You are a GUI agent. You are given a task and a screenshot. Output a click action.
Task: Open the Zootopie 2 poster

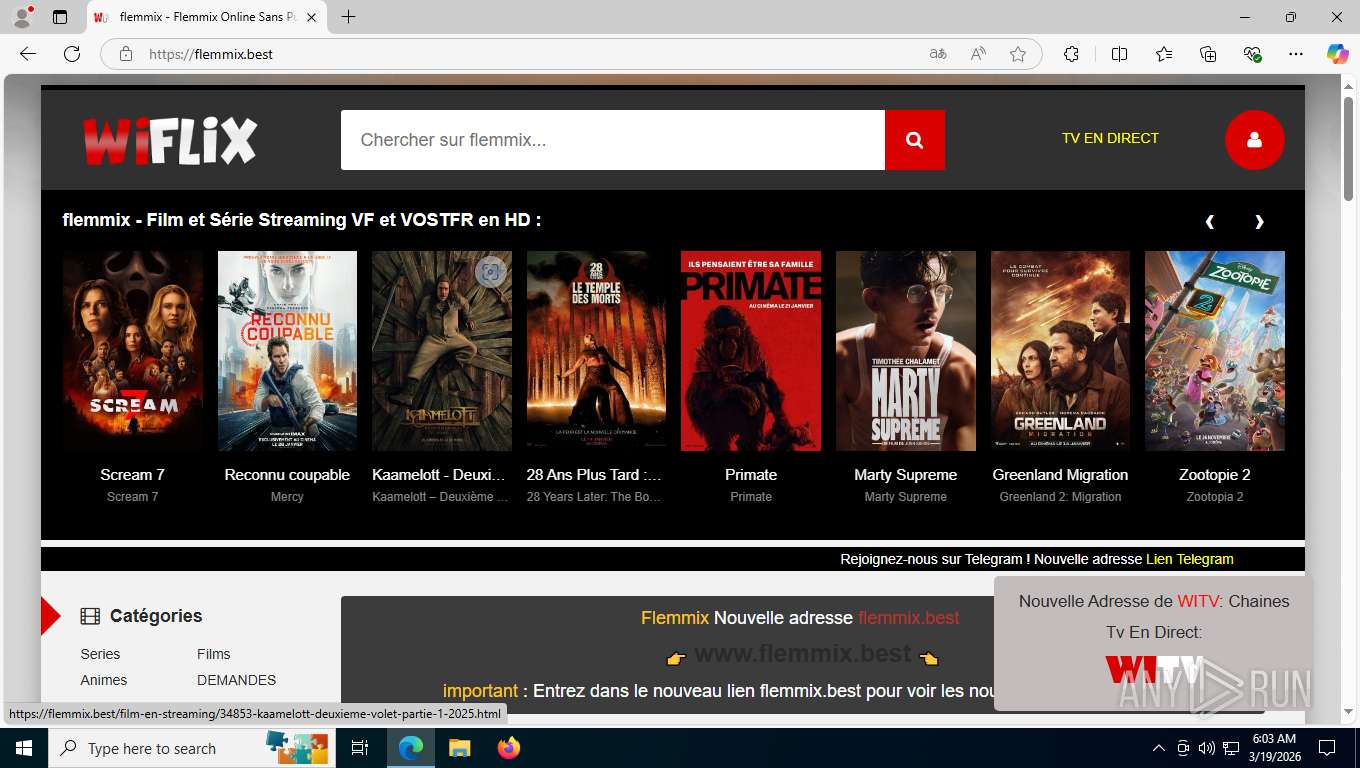[x=1215, y=351]
